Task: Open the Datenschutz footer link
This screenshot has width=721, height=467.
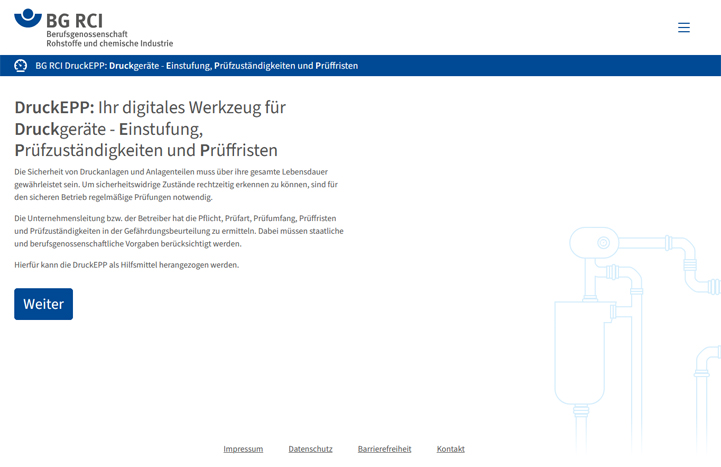Action: (310, 449)
